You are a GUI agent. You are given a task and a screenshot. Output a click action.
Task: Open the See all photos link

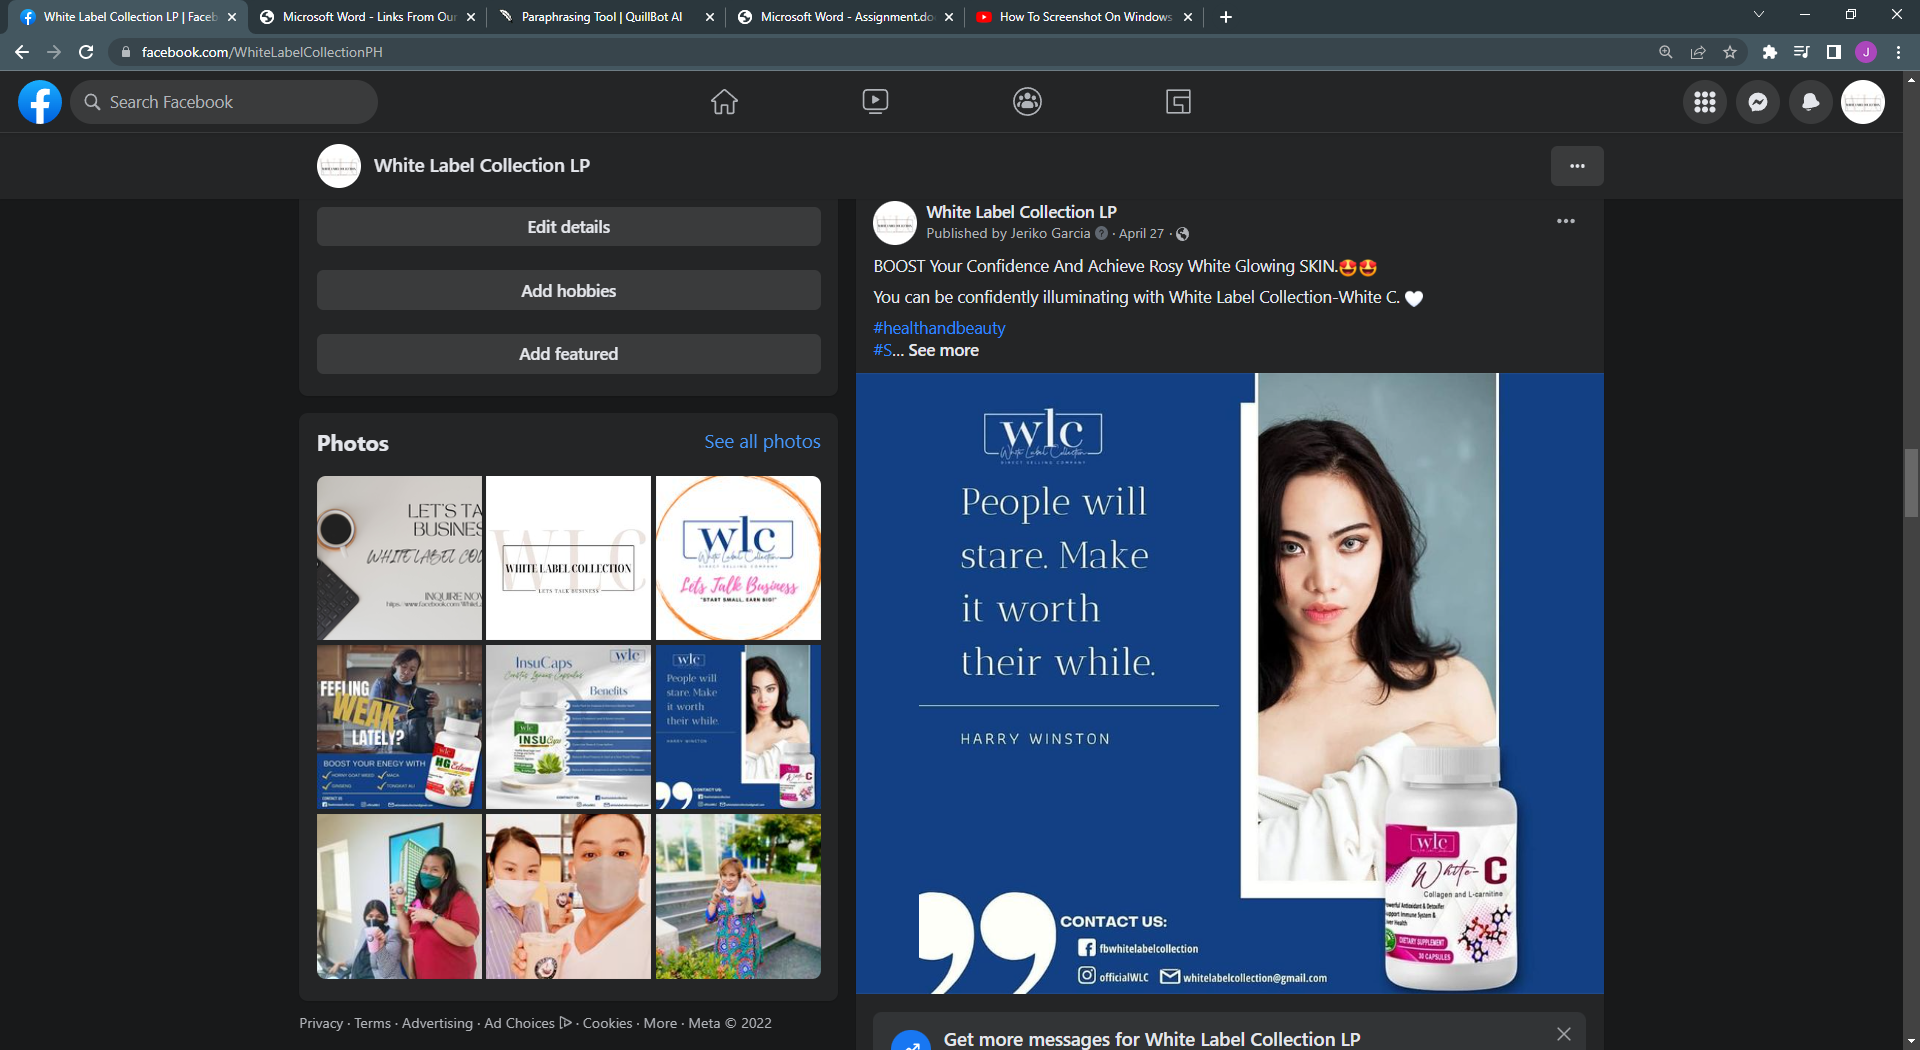pyautogui.click(x=762, y=442)
